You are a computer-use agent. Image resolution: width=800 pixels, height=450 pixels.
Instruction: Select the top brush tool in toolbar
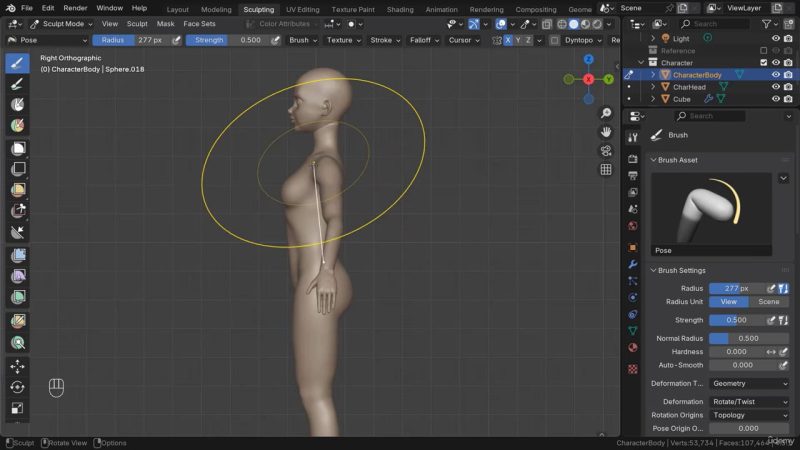pos(17,63)
